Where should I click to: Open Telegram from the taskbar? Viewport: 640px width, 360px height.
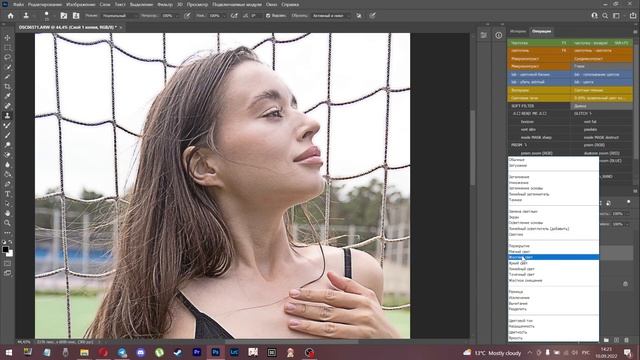pos(122,352)
